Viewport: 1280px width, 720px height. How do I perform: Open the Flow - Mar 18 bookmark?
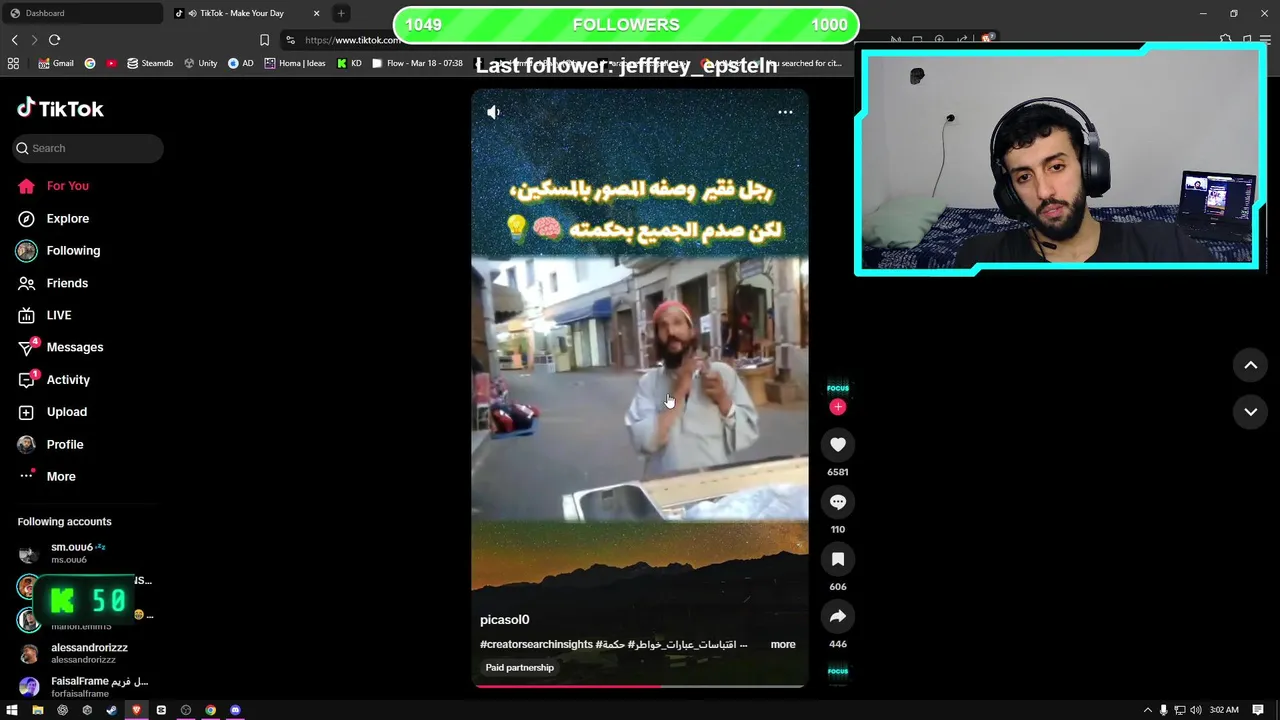click(417, 63)
